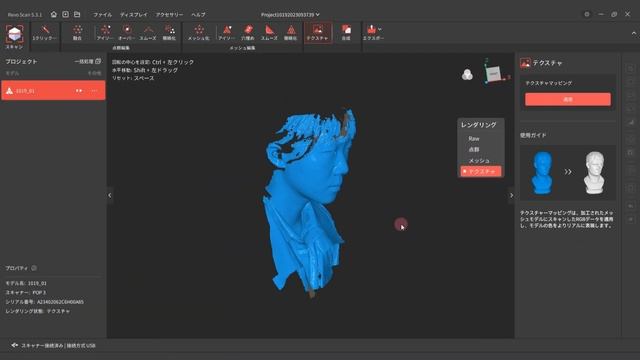Open more options (…) for model 1019_01
Image resolution: width=640 pixels, height=360 pixels.
94,91
